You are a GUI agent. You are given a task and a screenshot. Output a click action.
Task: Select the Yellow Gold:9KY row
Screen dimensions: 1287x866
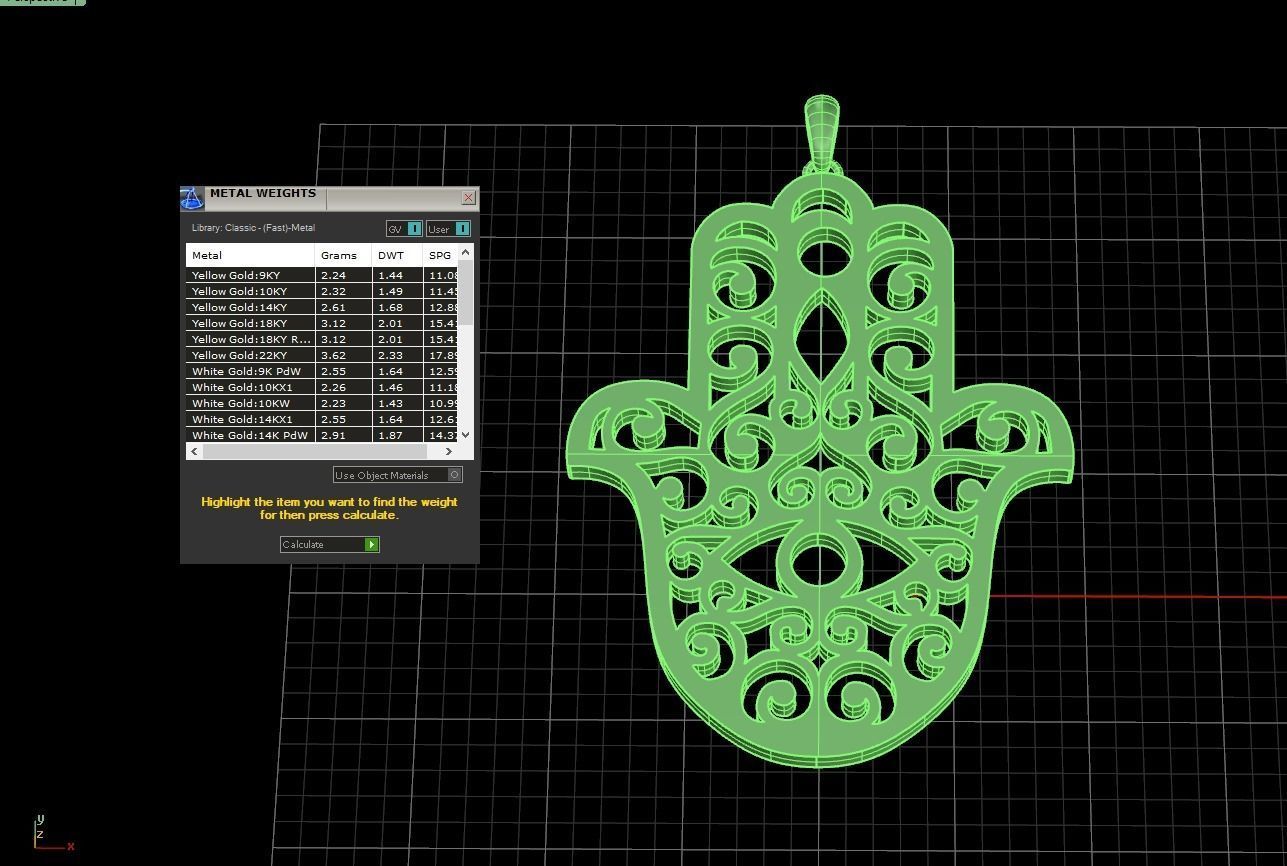pyautogui.click(x=322, y=275)
